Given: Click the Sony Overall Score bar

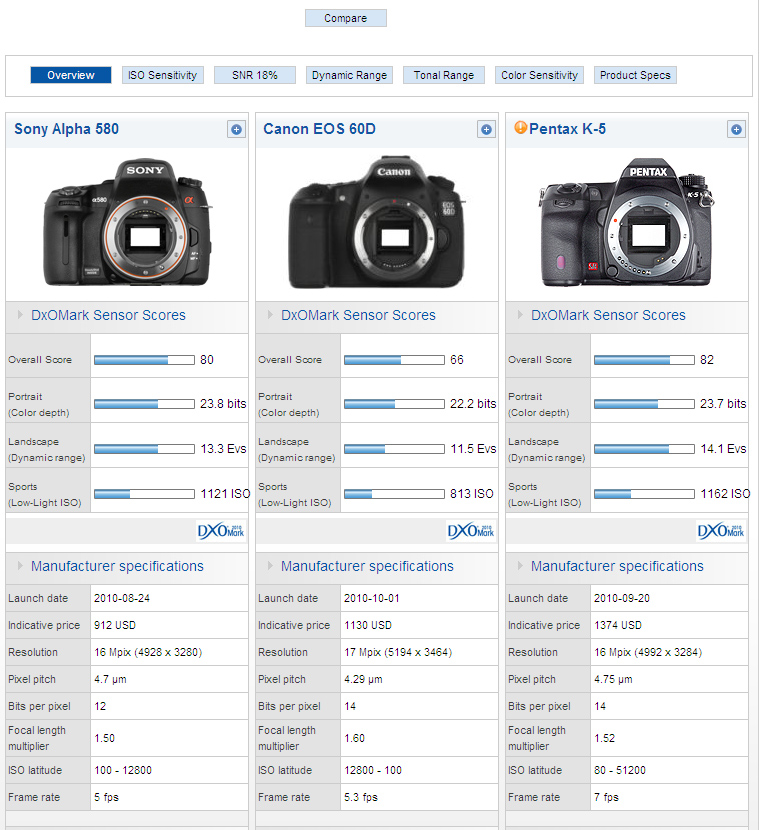Looking at the screenshot, I should click(x=144, y=360).
